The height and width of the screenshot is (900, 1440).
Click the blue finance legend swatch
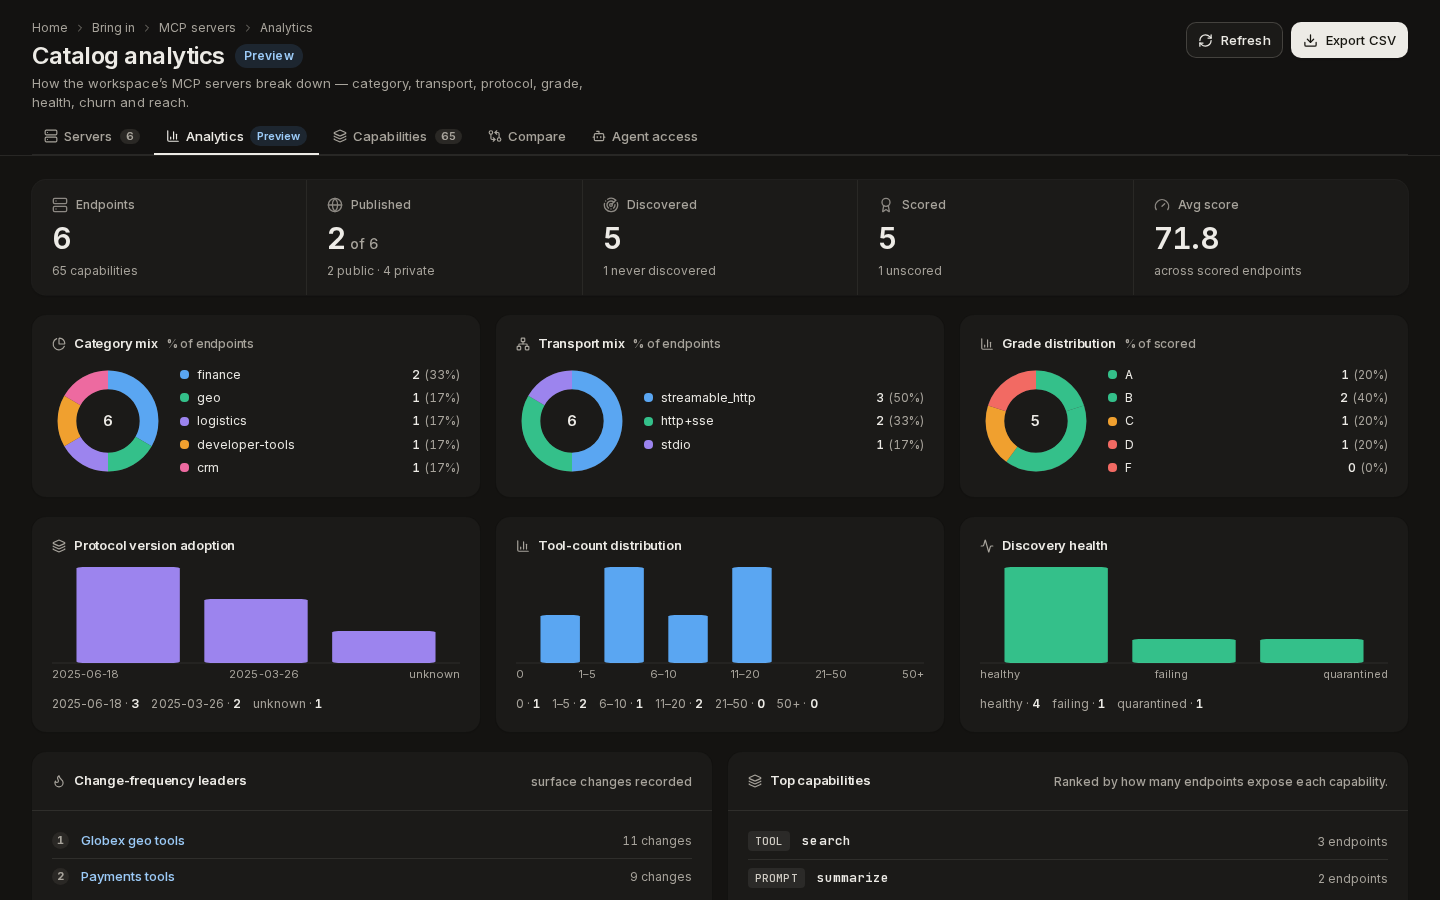point(185,375)
